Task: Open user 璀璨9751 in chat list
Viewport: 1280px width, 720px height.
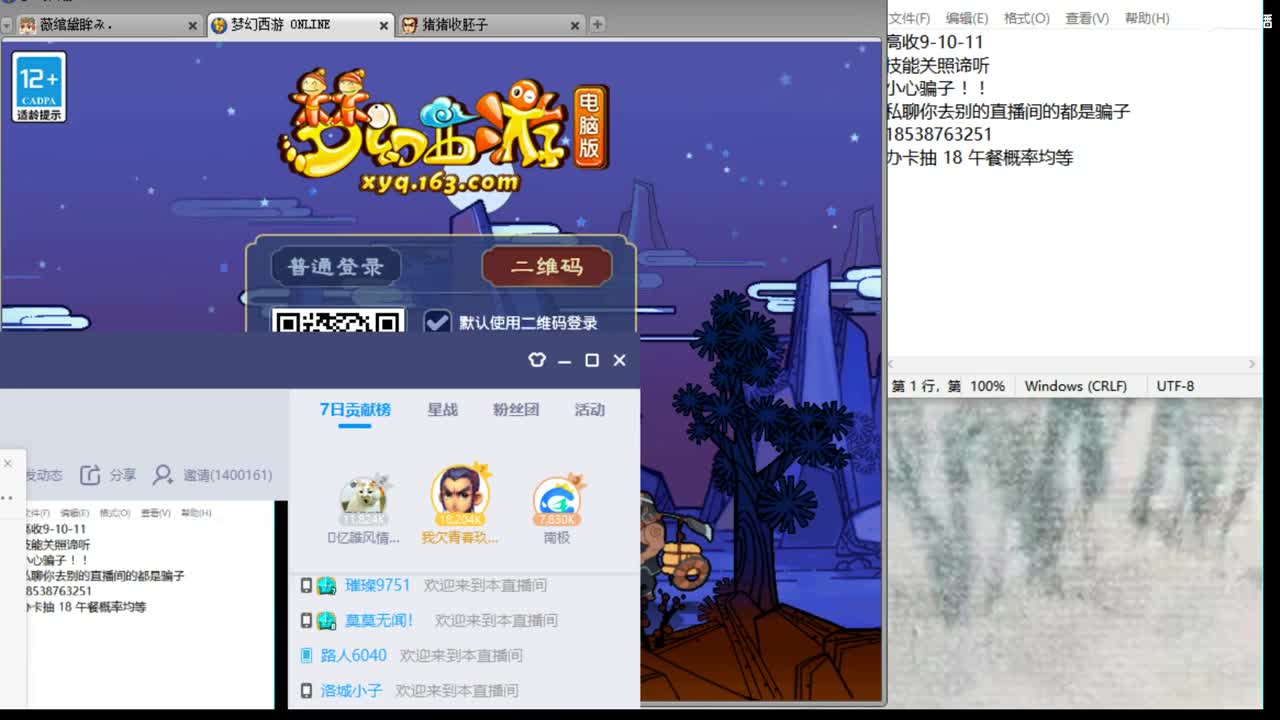Action: (x=377, y=585)
